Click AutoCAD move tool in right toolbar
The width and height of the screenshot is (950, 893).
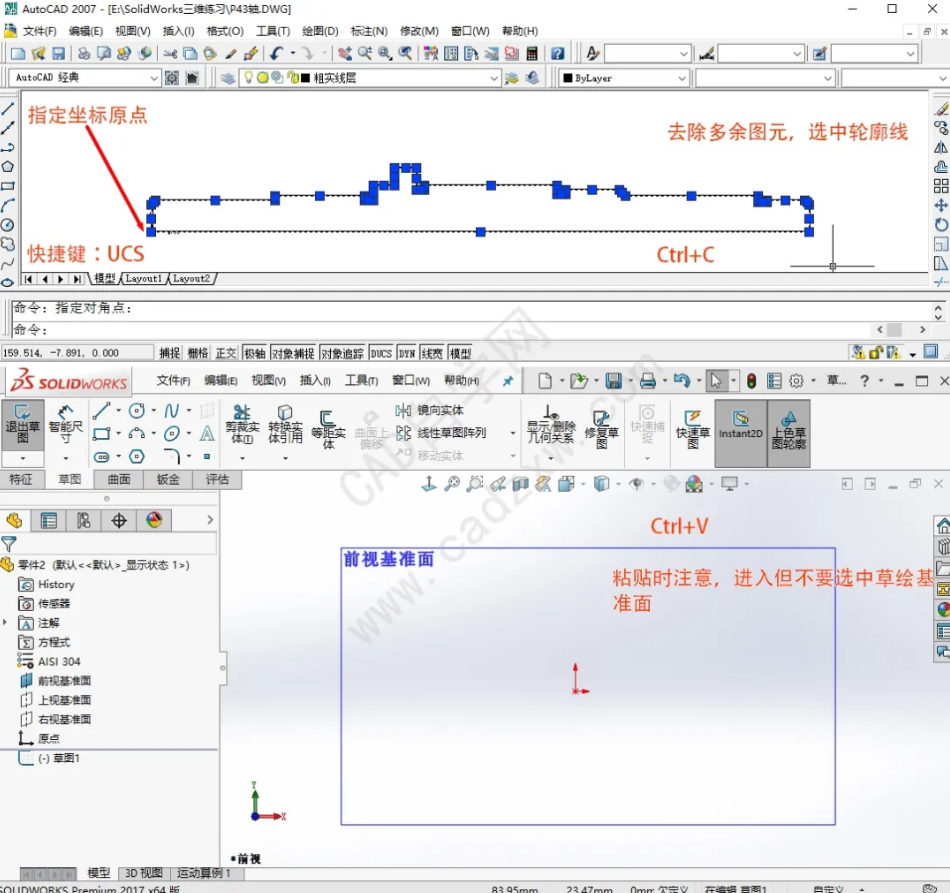941,205
